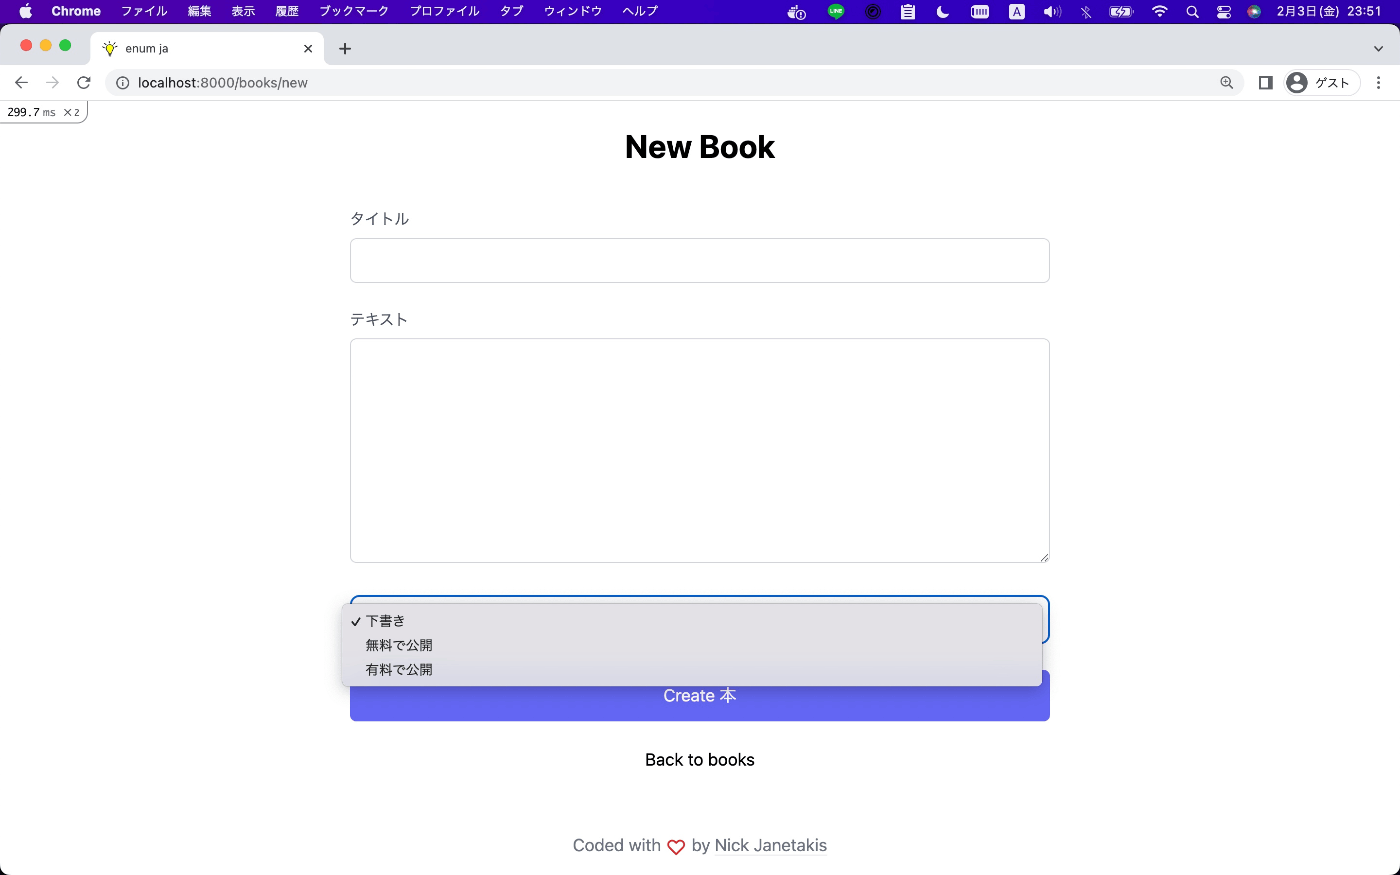Click the memory/keyboard icon in menu bar

pyautogui.click(x=980, y=12)
